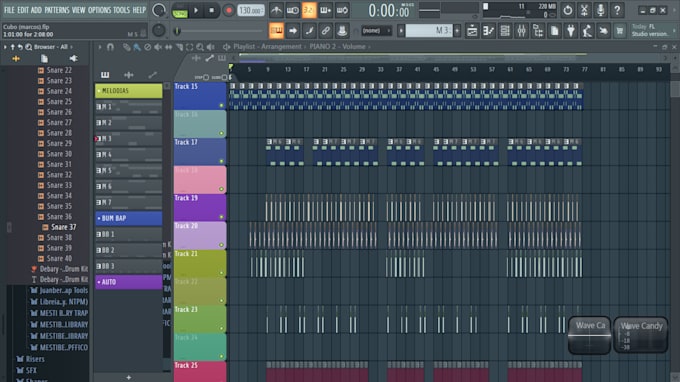Image resolution: width=680 pixels, height=382 pixels.
Task: Click the scissors audio editor icon
Action: [x=584, y=10]
